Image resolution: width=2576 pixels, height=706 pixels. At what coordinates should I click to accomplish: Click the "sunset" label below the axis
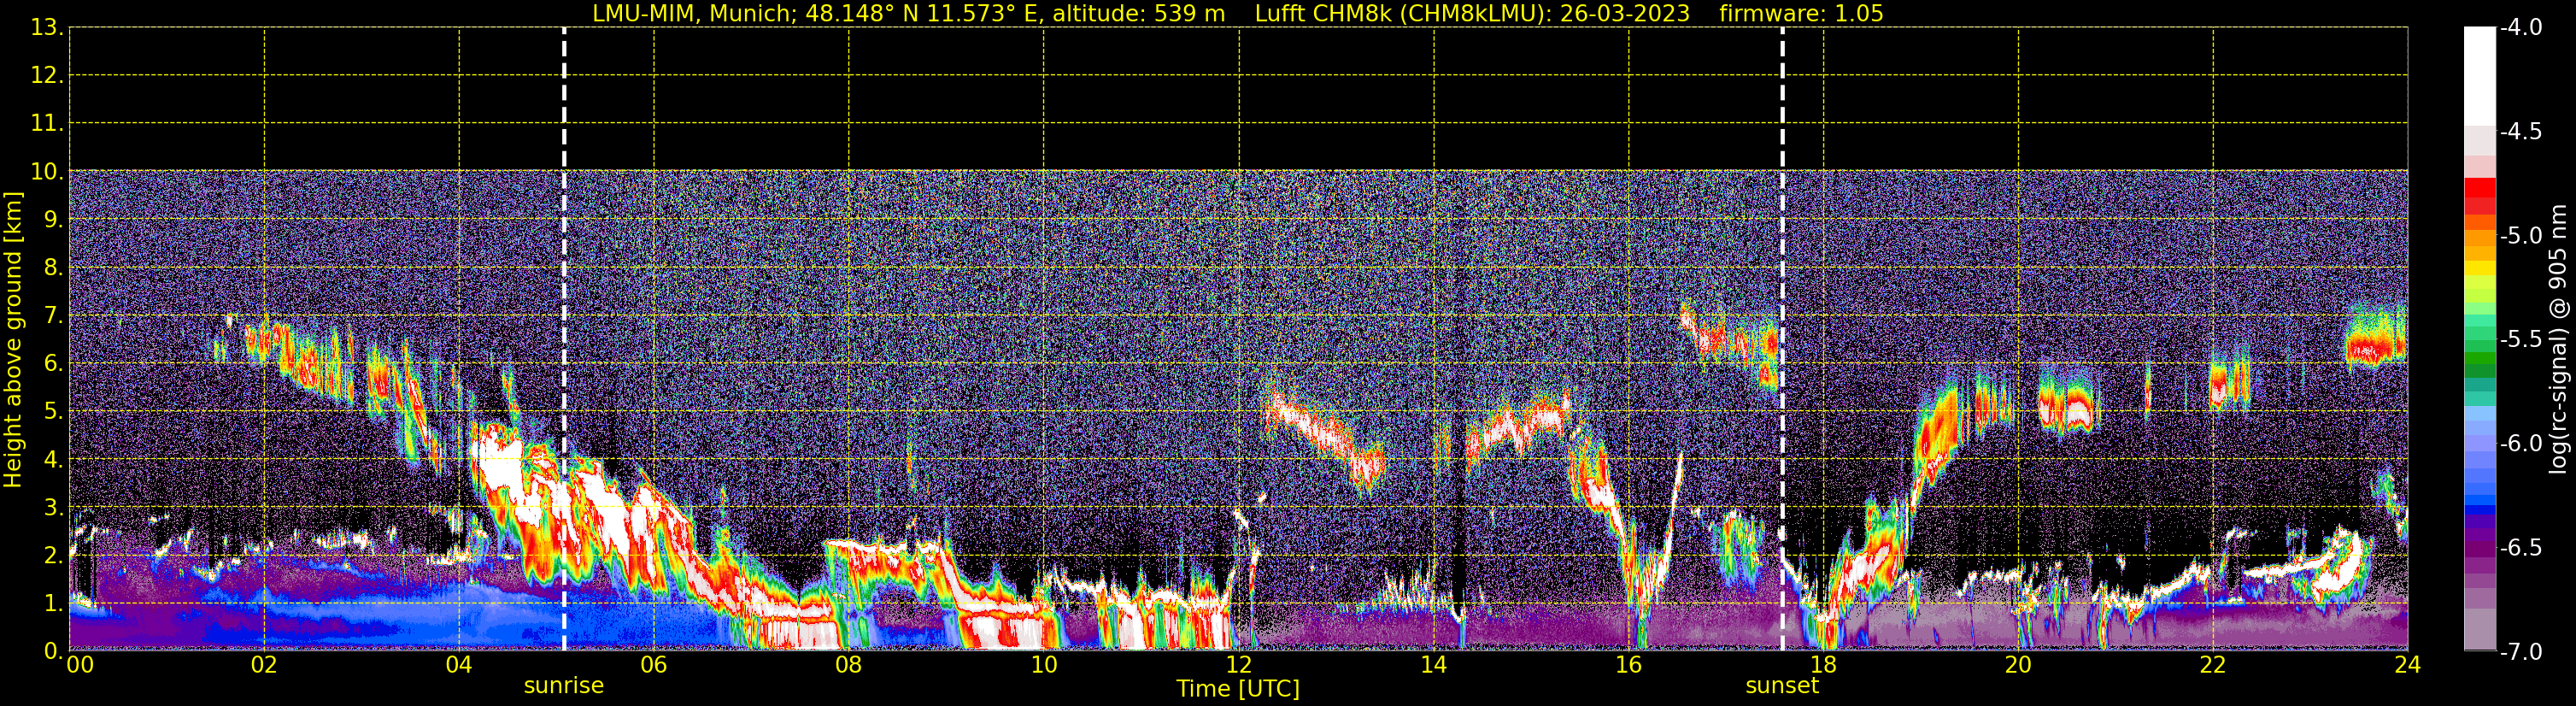(x=1782, y=686)
